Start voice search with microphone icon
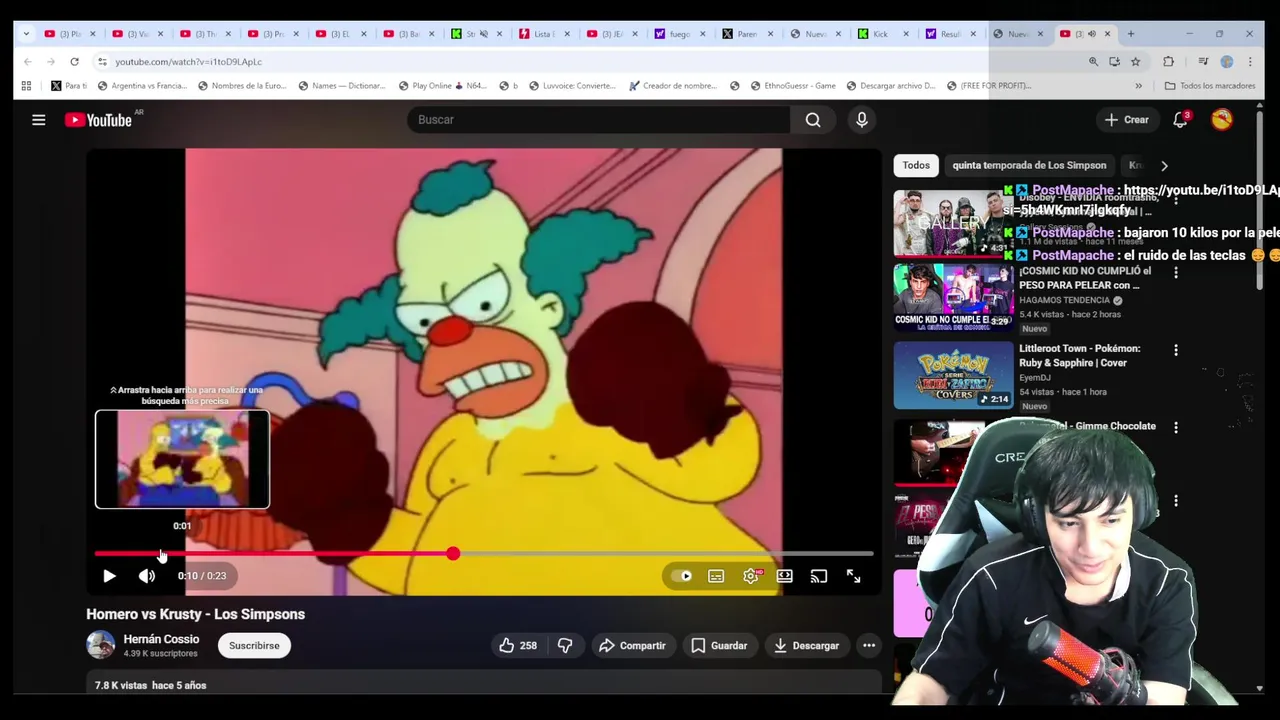Screen dimensions: 1280x720 (862, 120)
